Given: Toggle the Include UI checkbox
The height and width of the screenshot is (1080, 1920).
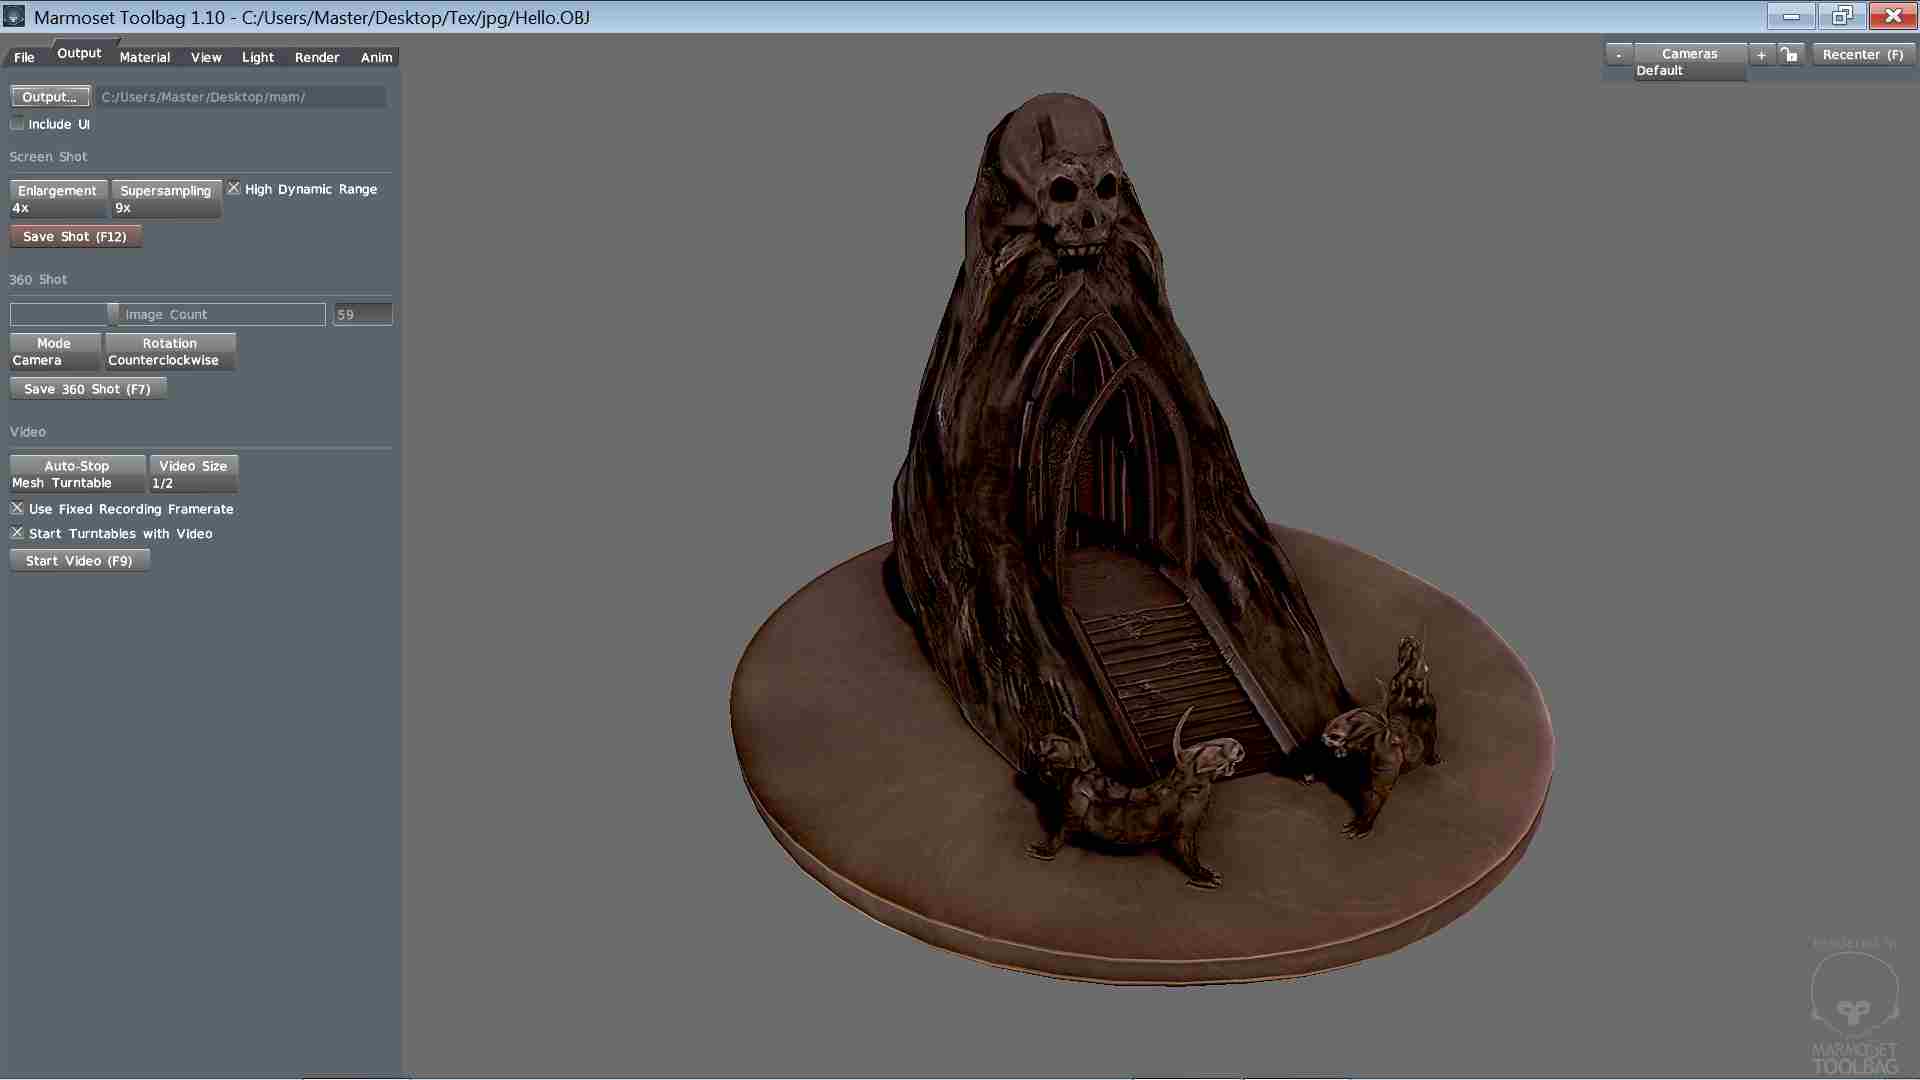Looking at the screenshot, I should pos(17,124).
